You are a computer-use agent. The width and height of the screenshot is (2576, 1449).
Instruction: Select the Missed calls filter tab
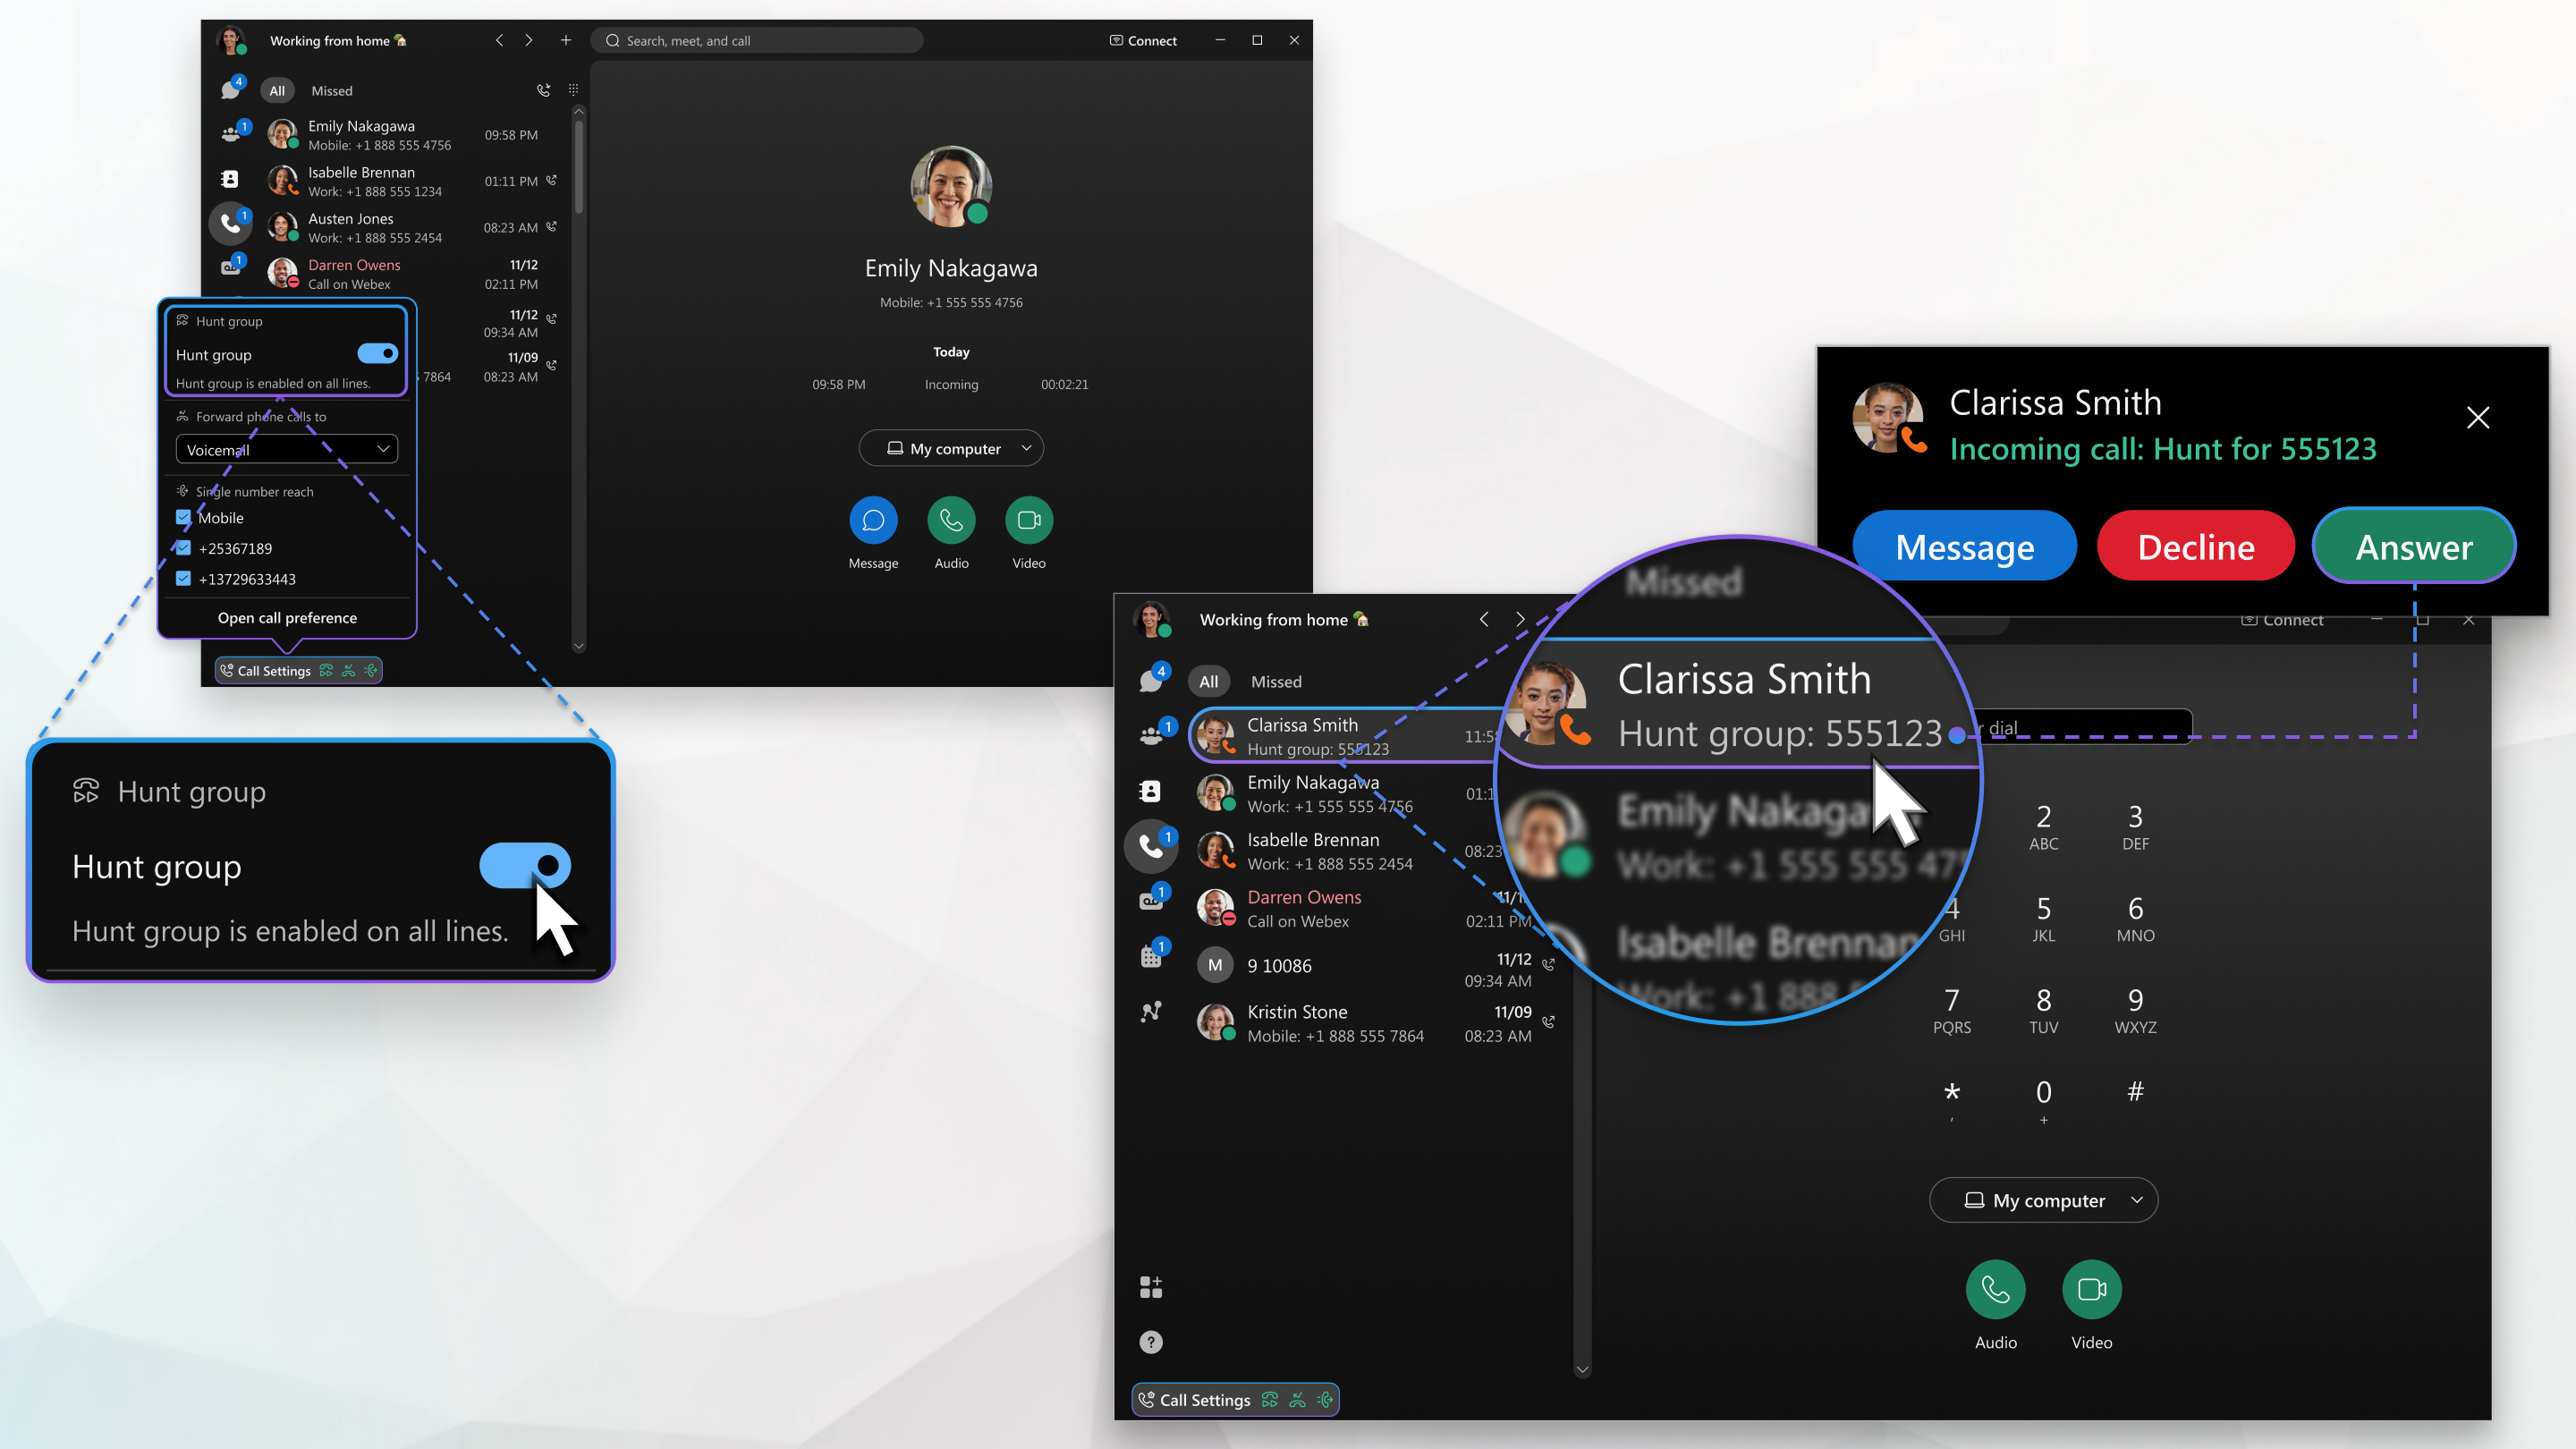(x=1274, y=680)
